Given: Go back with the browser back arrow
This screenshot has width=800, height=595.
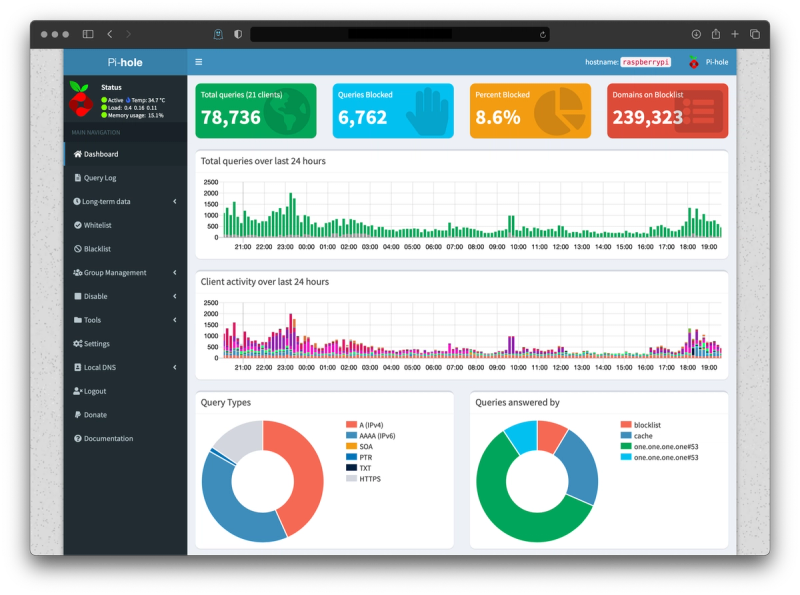Looking at the screenshot, I should click(x=110, y=34).
